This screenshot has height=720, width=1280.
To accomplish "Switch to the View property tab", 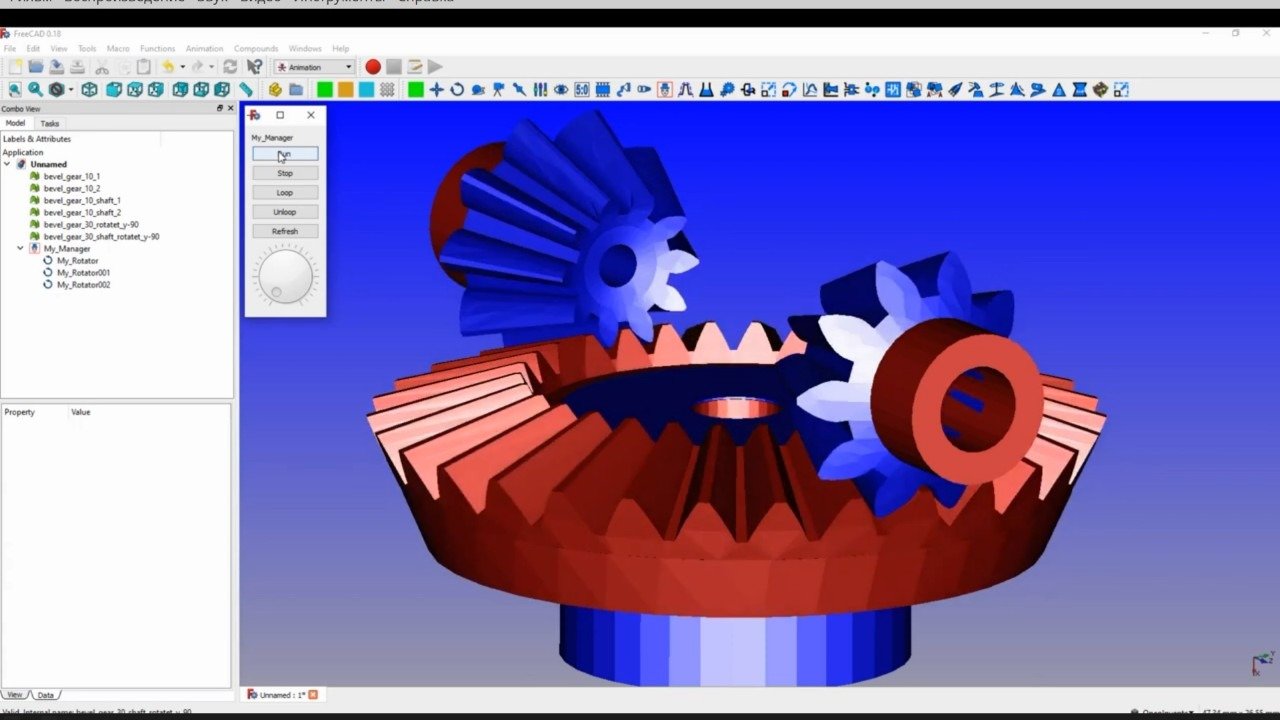I will pyautogui.click(x=14, y=694).
